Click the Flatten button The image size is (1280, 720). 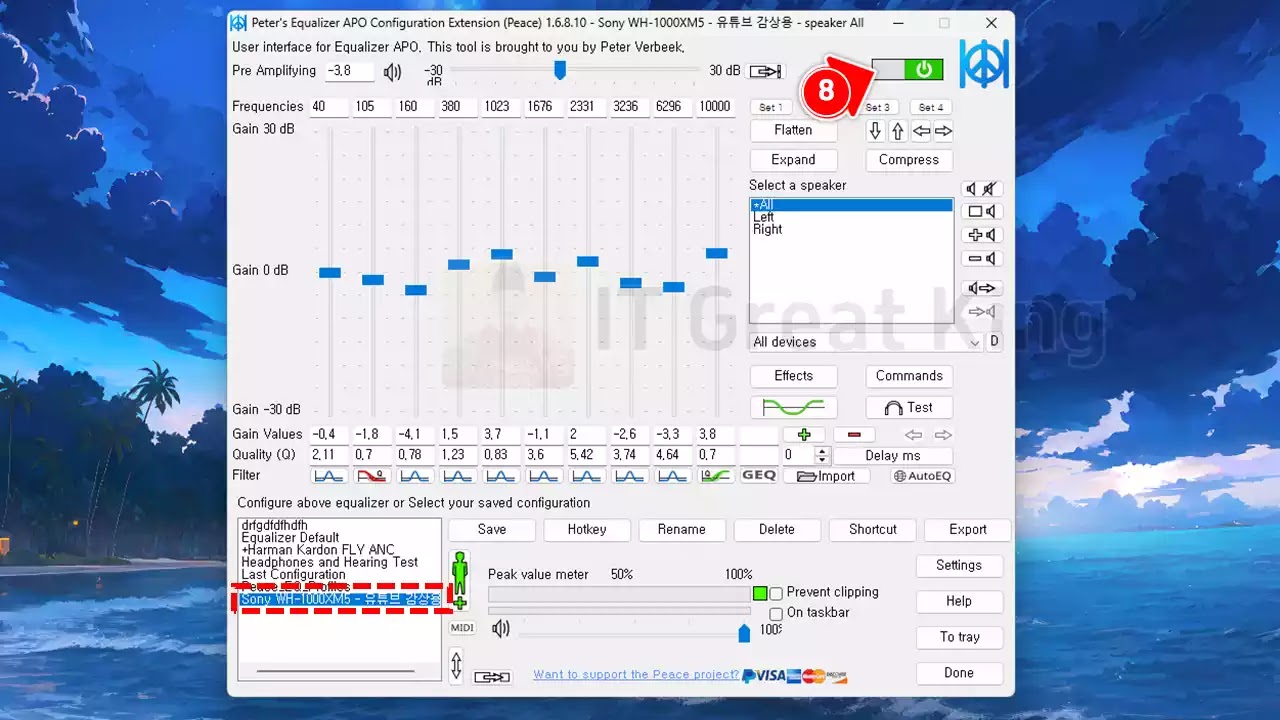(794, 130)
